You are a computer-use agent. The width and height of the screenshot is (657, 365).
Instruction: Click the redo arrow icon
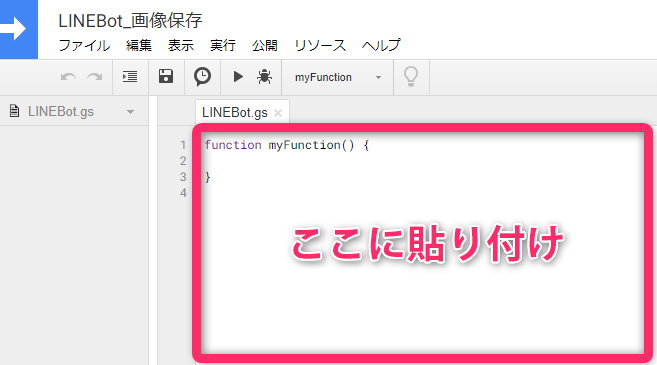click(95, 77)
